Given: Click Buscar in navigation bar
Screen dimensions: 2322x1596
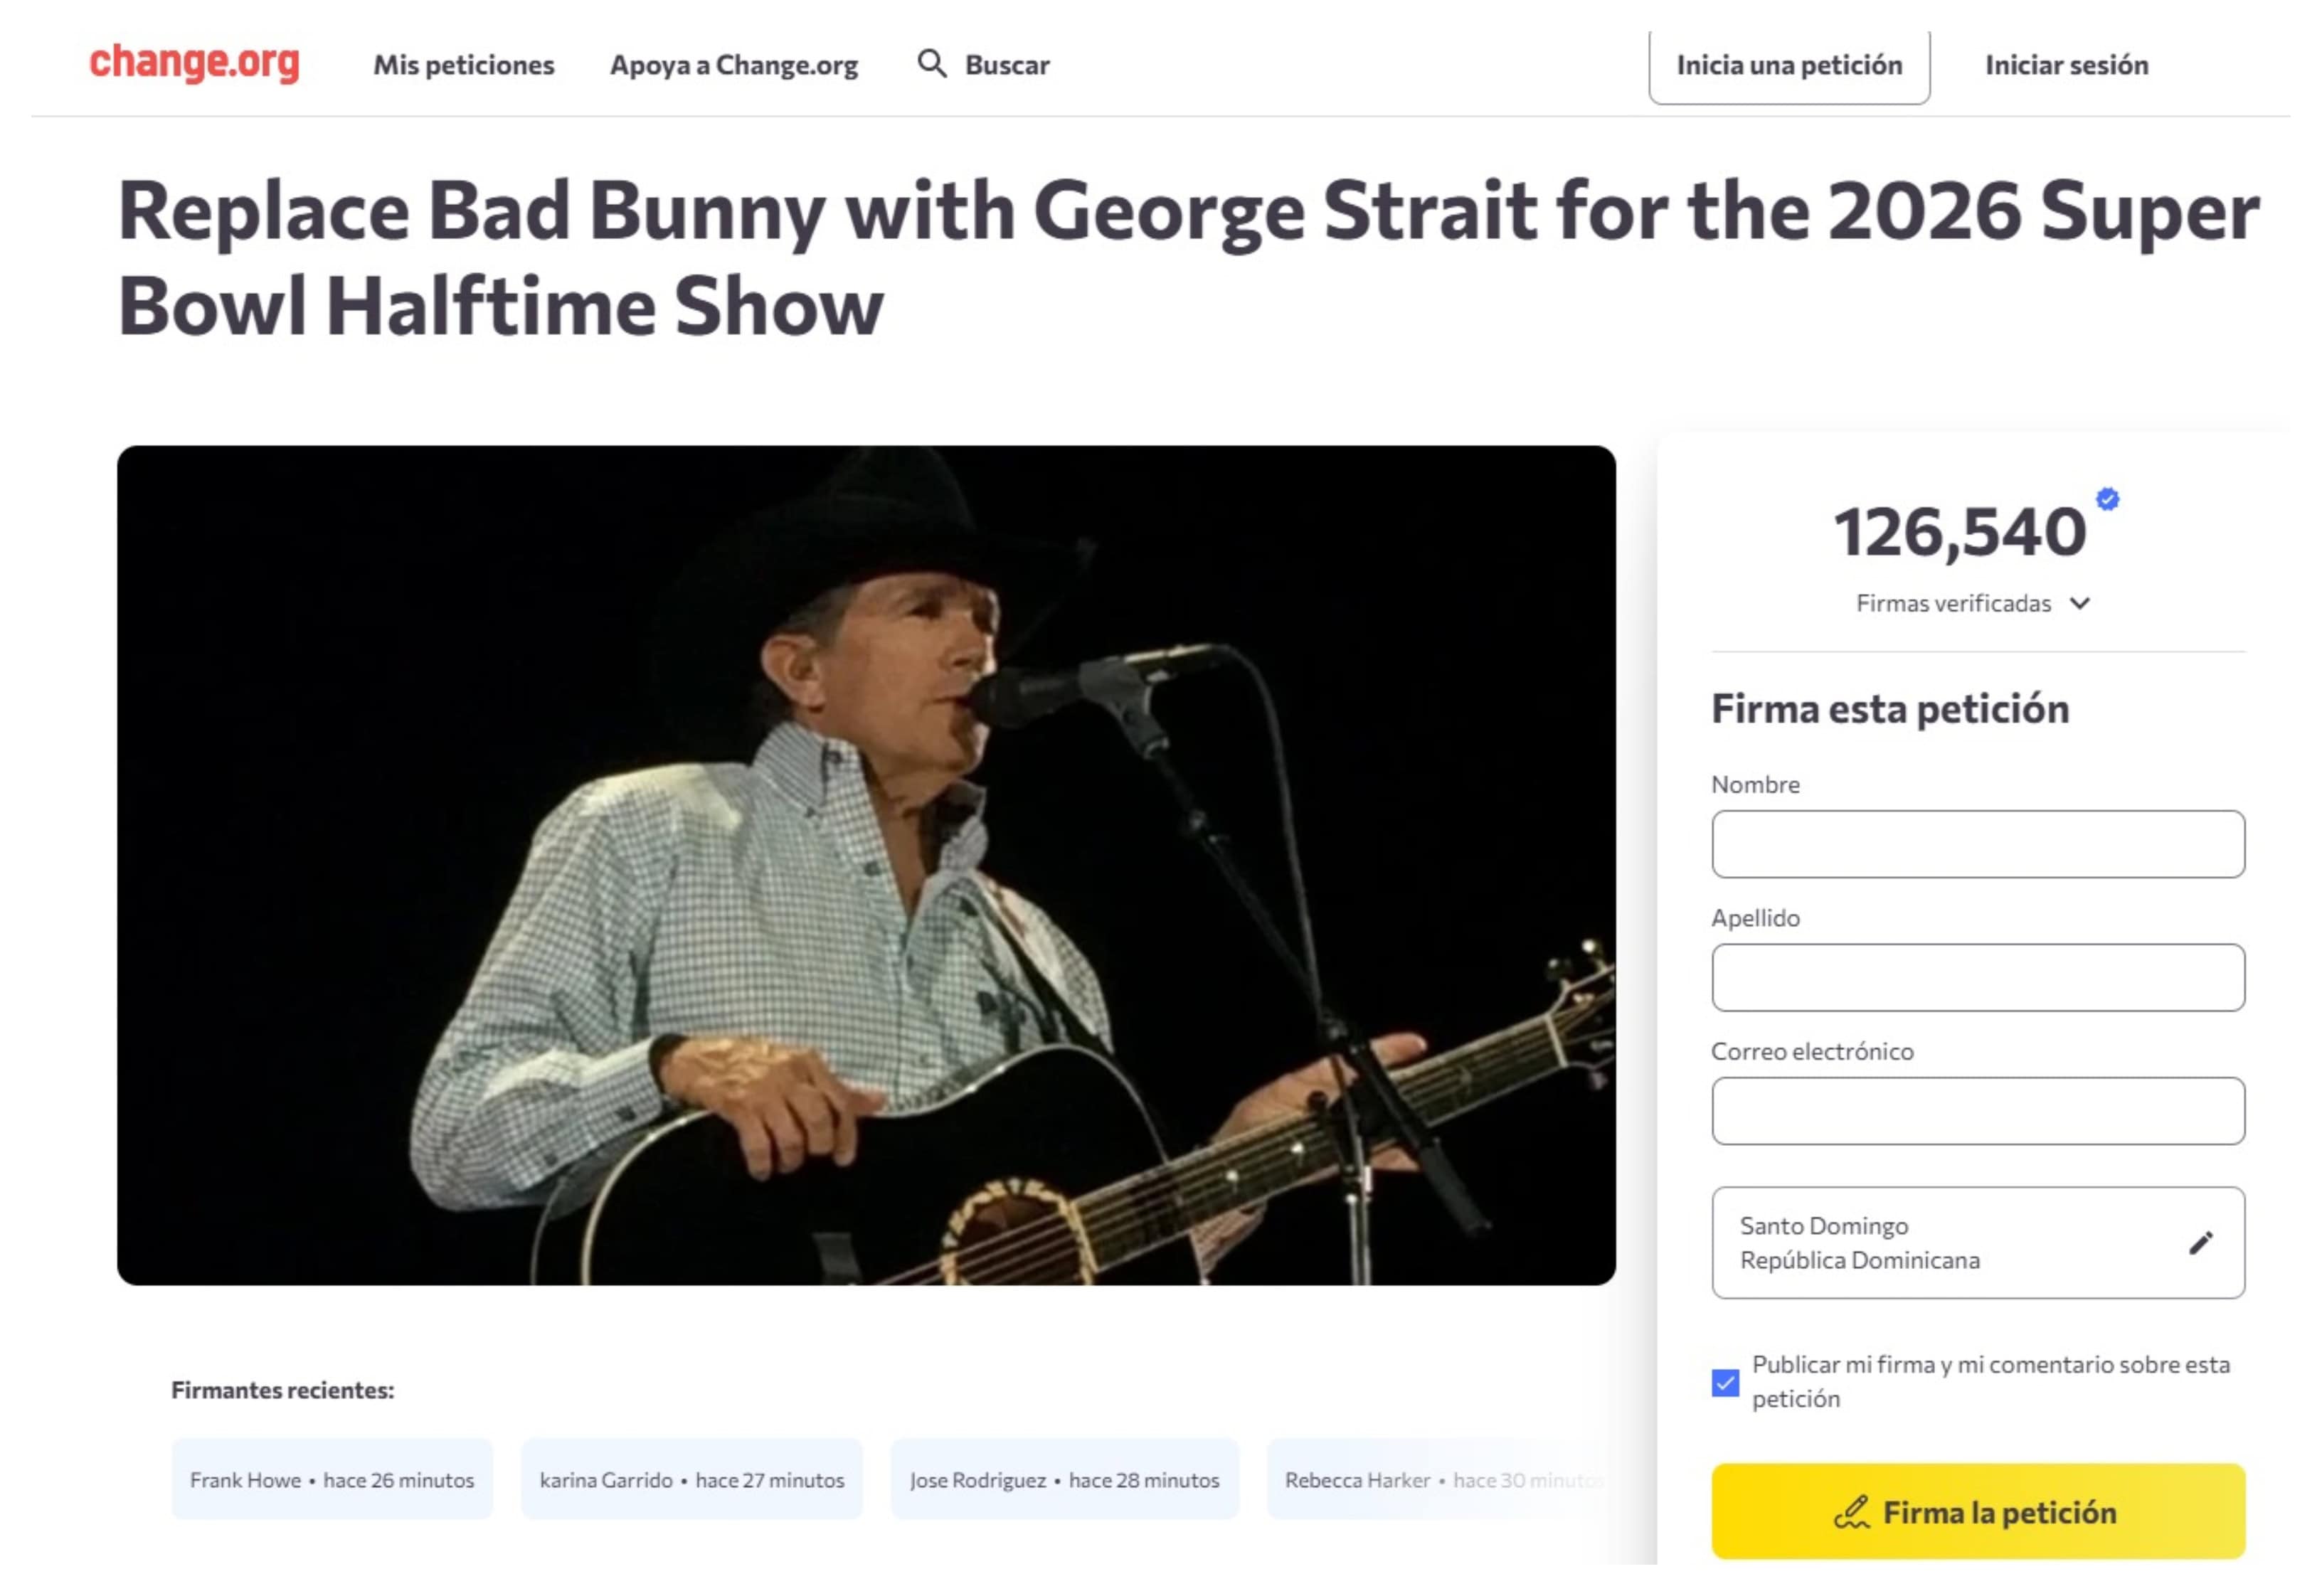Looking at the screenshot, I should pyautogui.click(x=1006, y=65).
